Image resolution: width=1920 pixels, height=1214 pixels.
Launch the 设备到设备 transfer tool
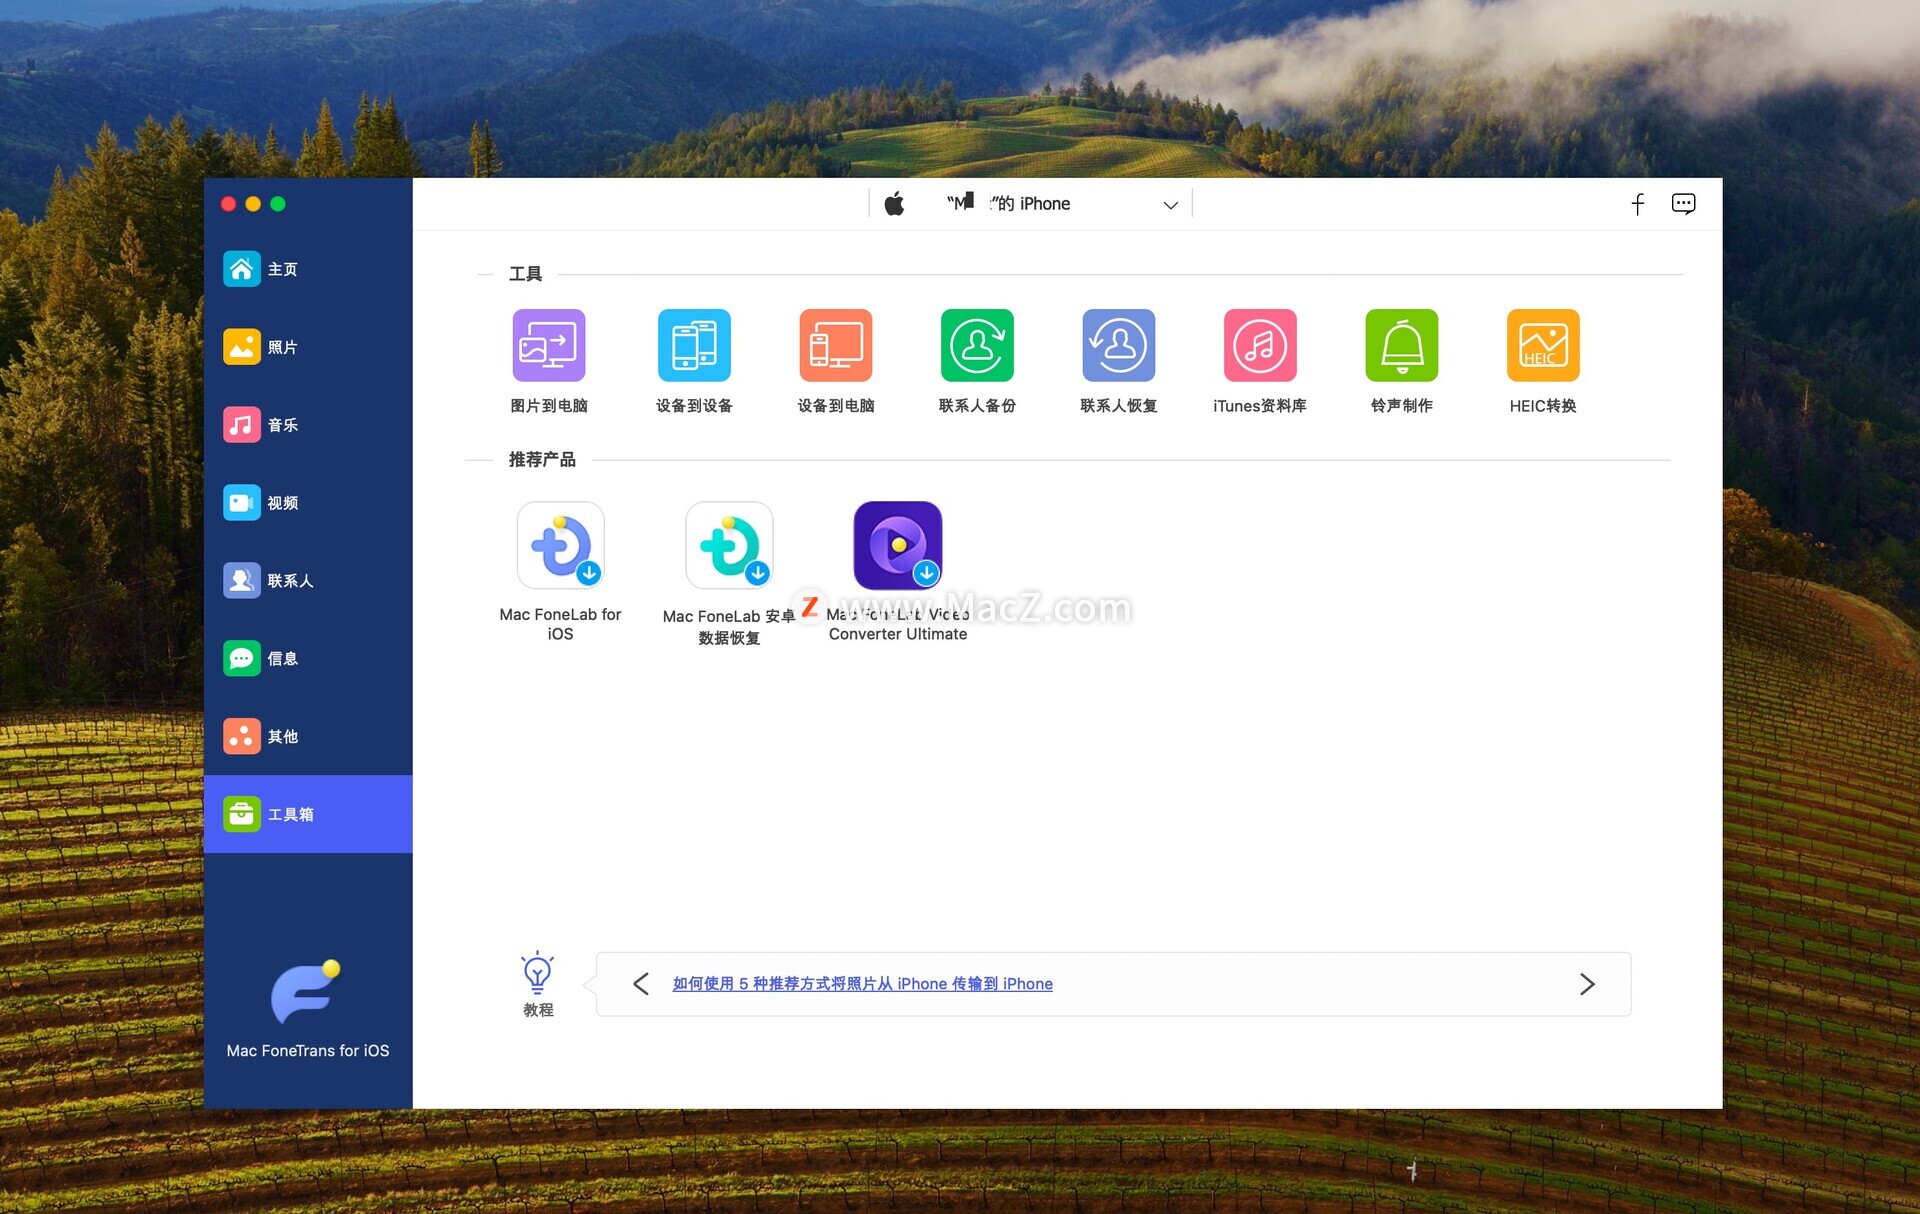coord(694,346)
